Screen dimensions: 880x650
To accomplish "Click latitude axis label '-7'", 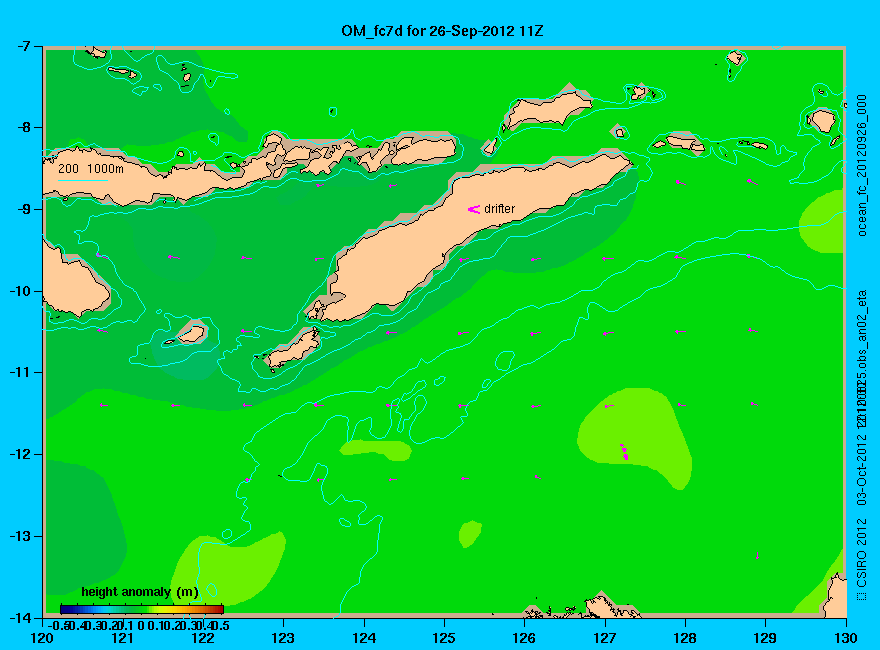I will tap(22, 46).
